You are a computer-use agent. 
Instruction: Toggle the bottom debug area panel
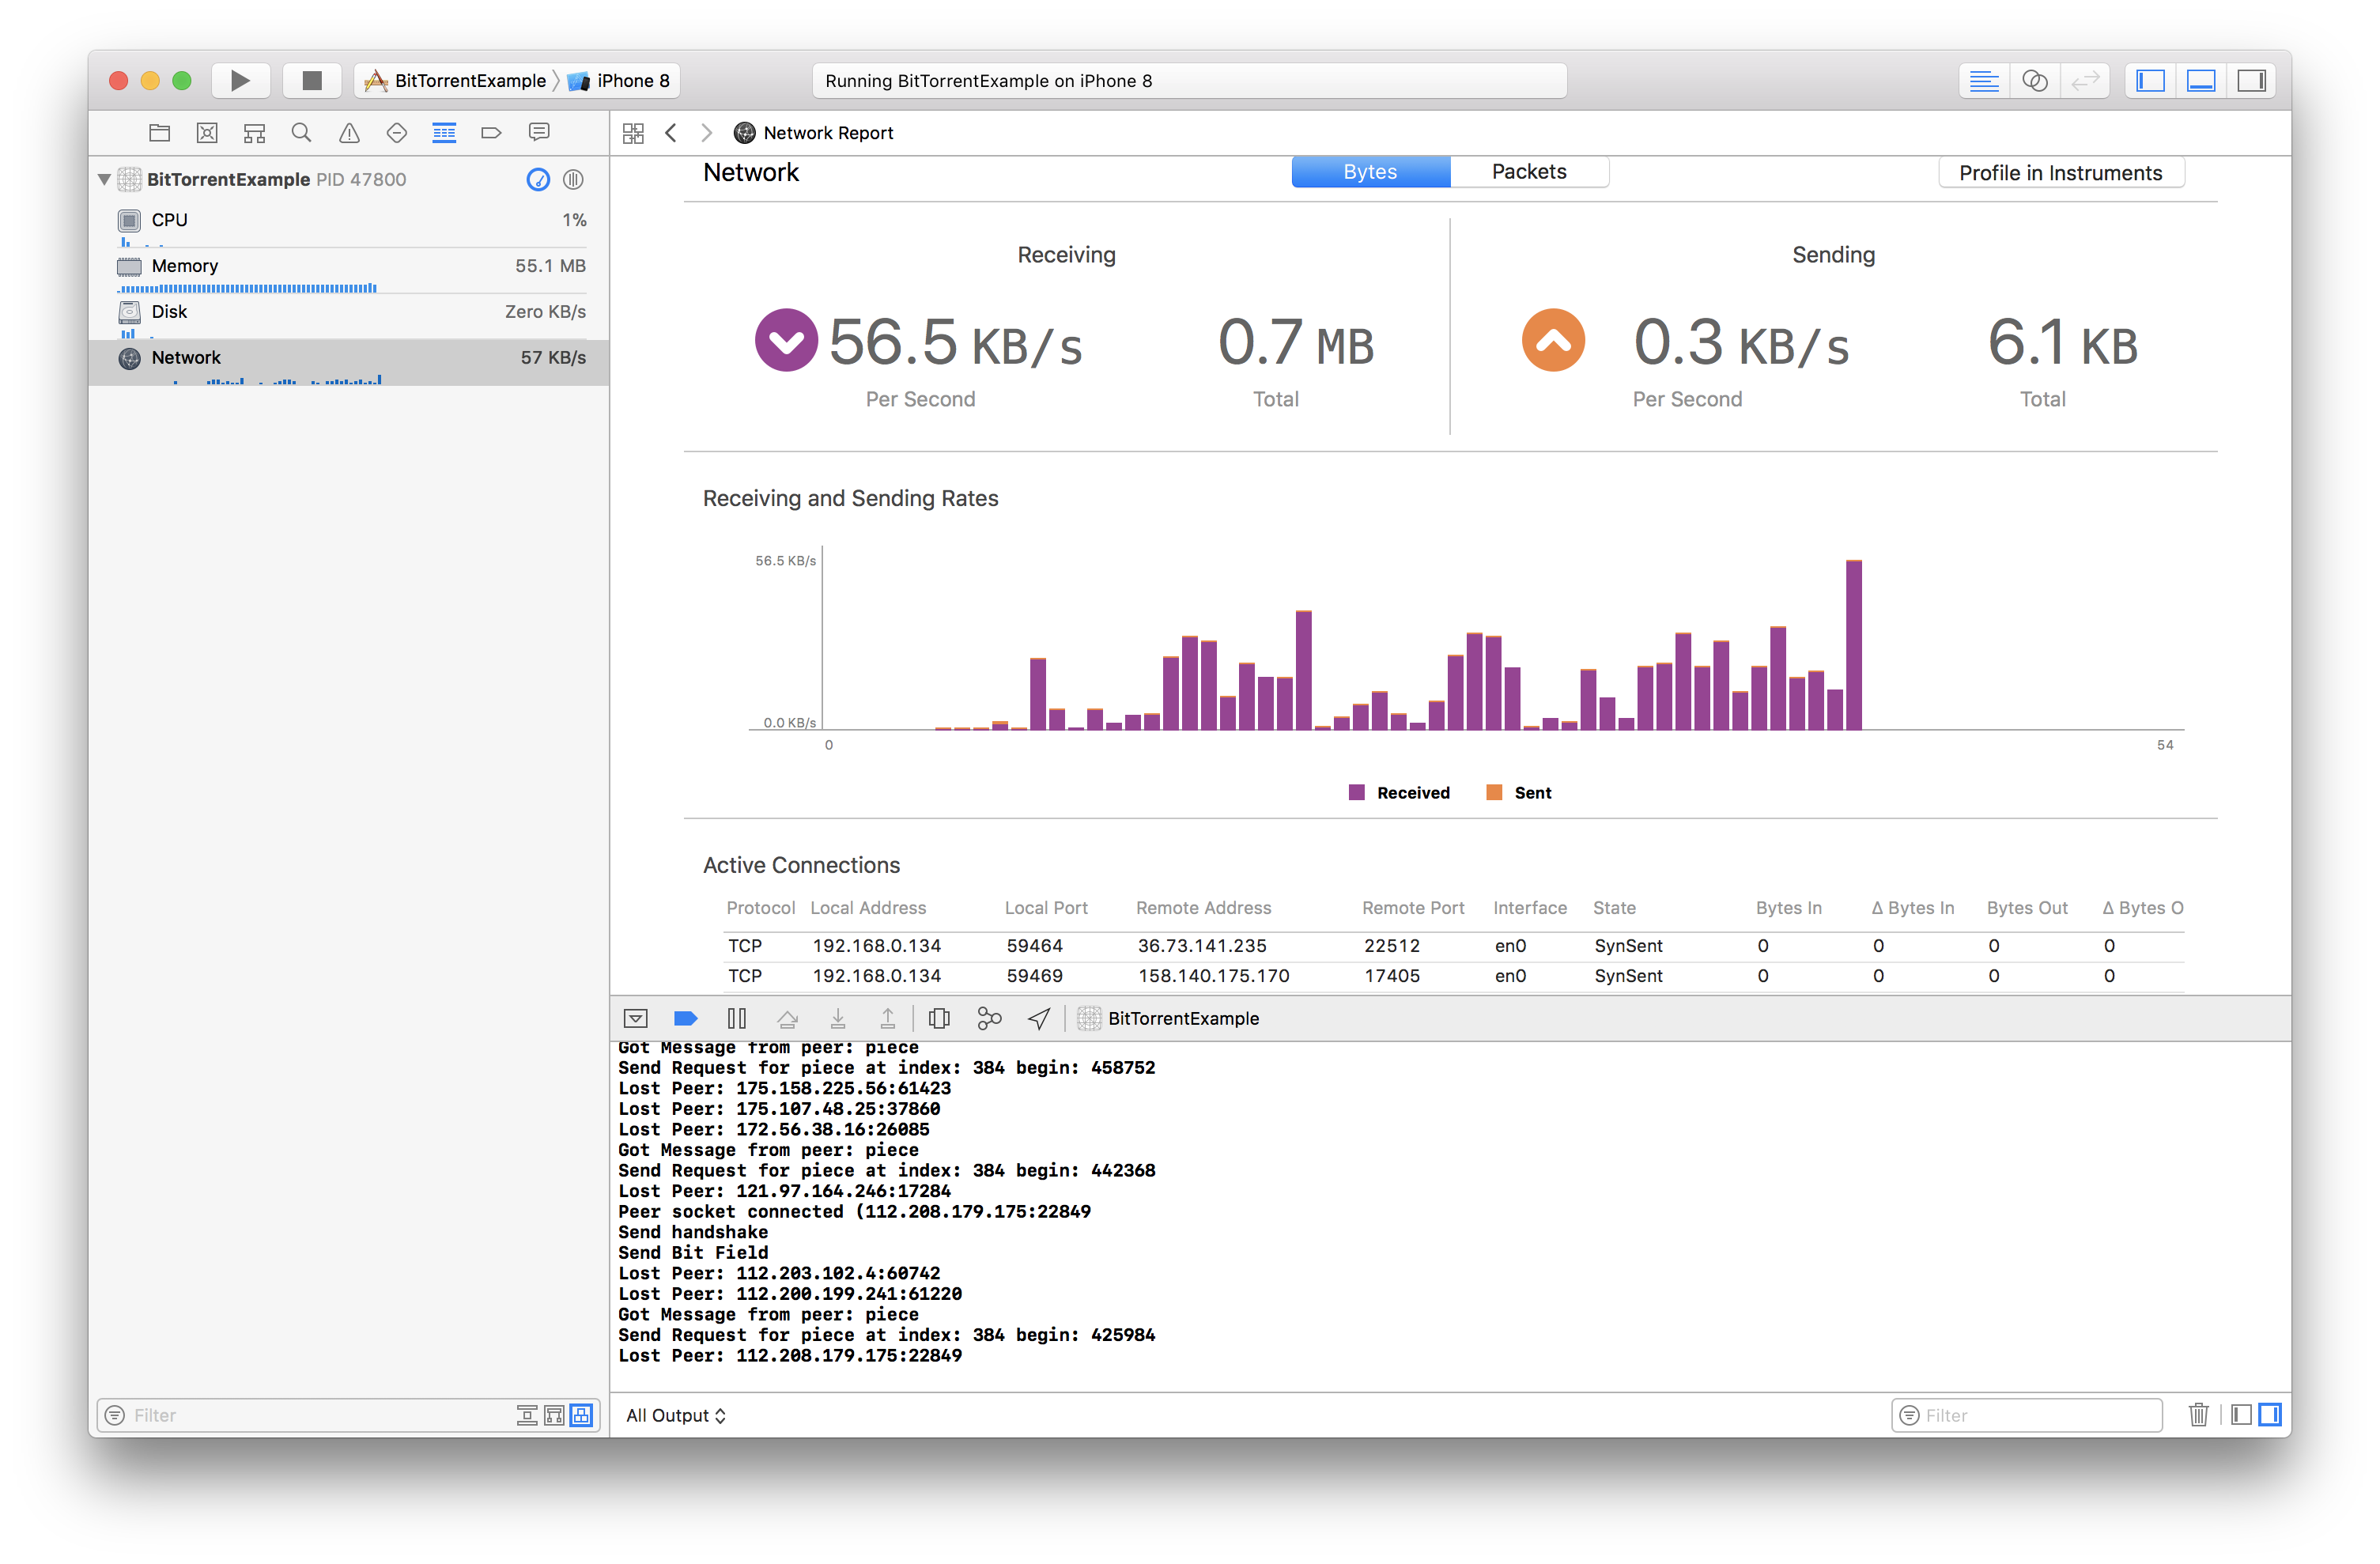tap(2201, 80)
